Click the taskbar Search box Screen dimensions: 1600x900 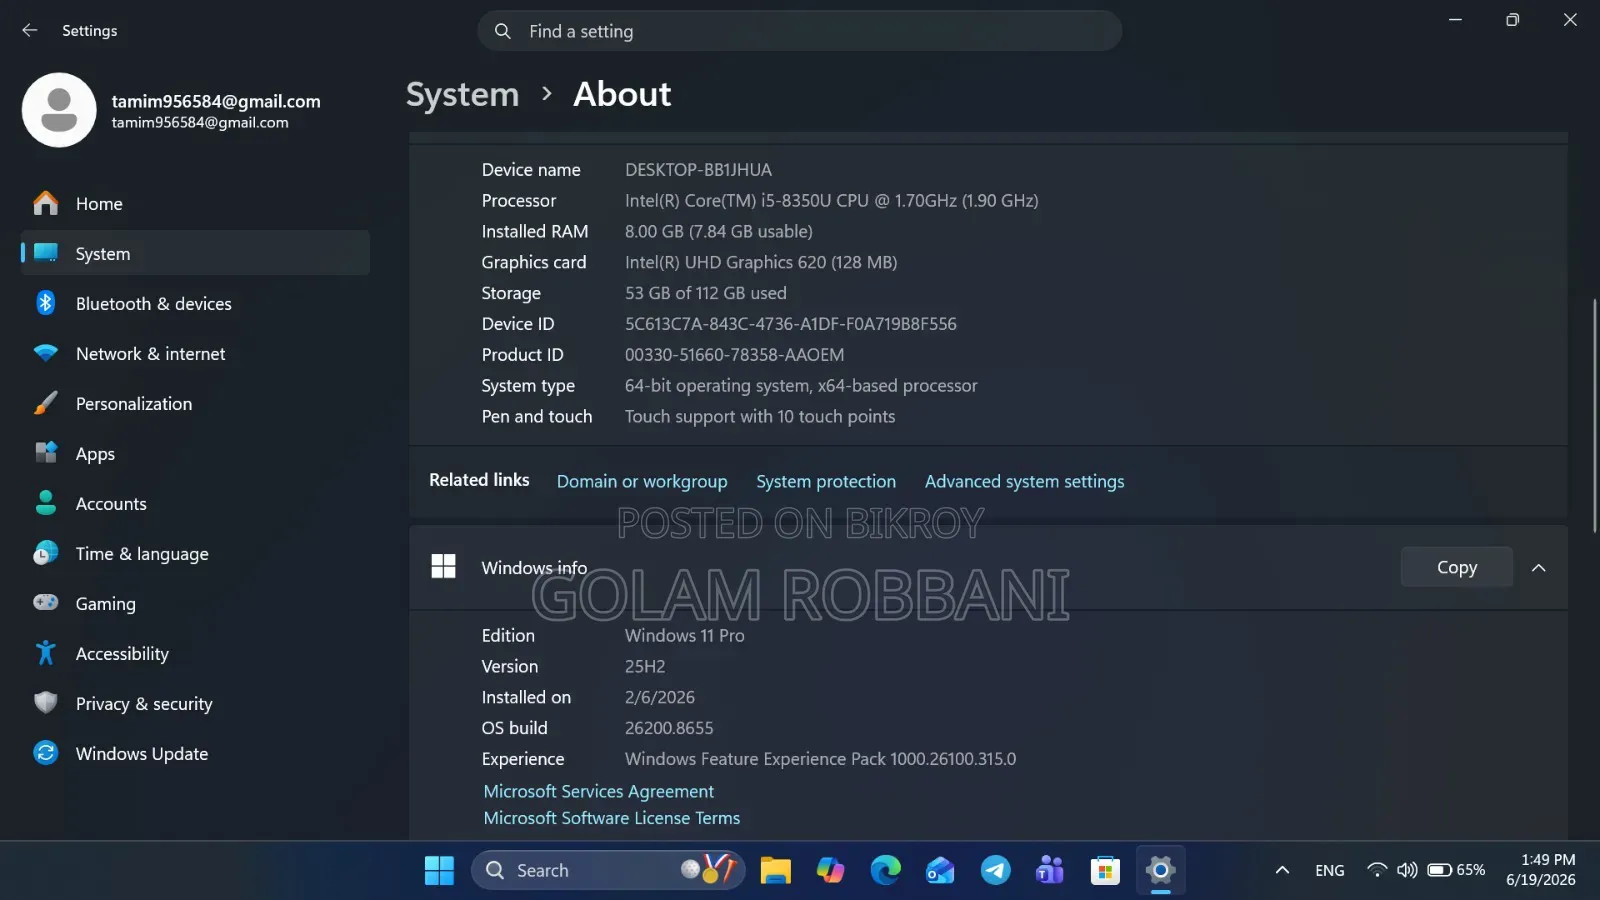pyautogui.click(x=608, y=871)
